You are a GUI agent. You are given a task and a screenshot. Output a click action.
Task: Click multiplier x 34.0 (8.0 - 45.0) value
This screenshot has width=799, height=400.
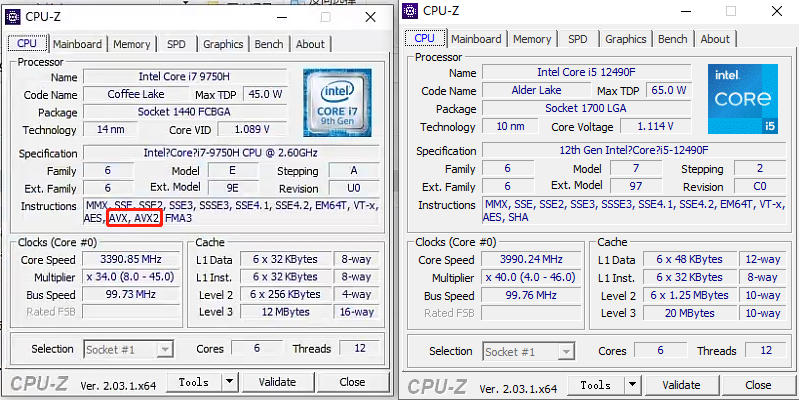(131, 277)
